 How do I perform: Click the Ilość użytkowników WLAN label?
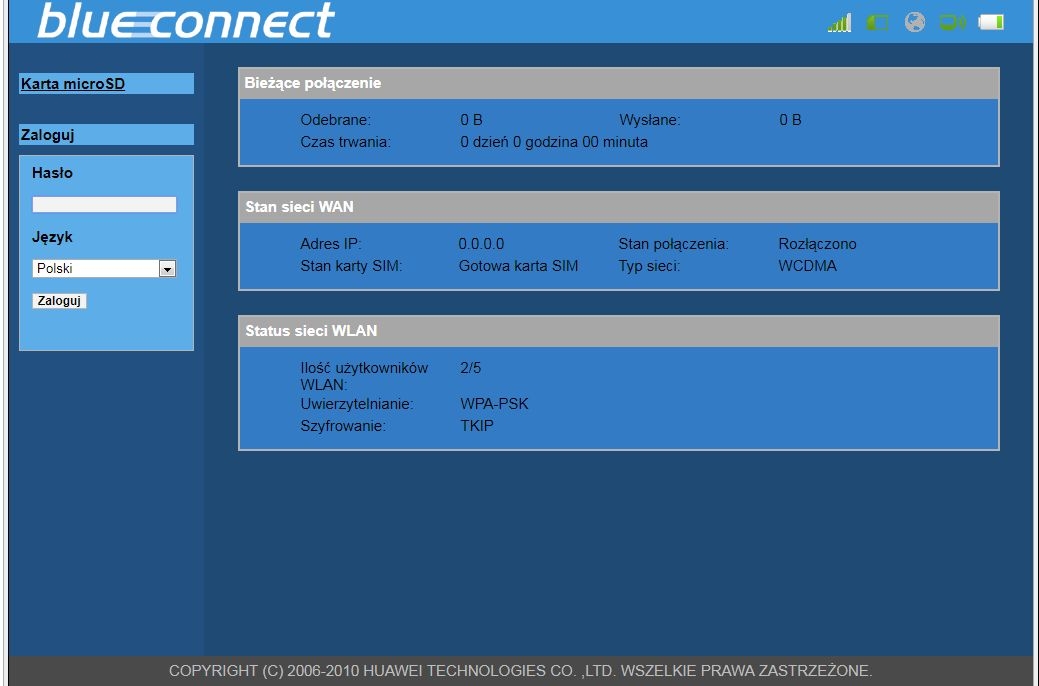[x=364, y=376]
